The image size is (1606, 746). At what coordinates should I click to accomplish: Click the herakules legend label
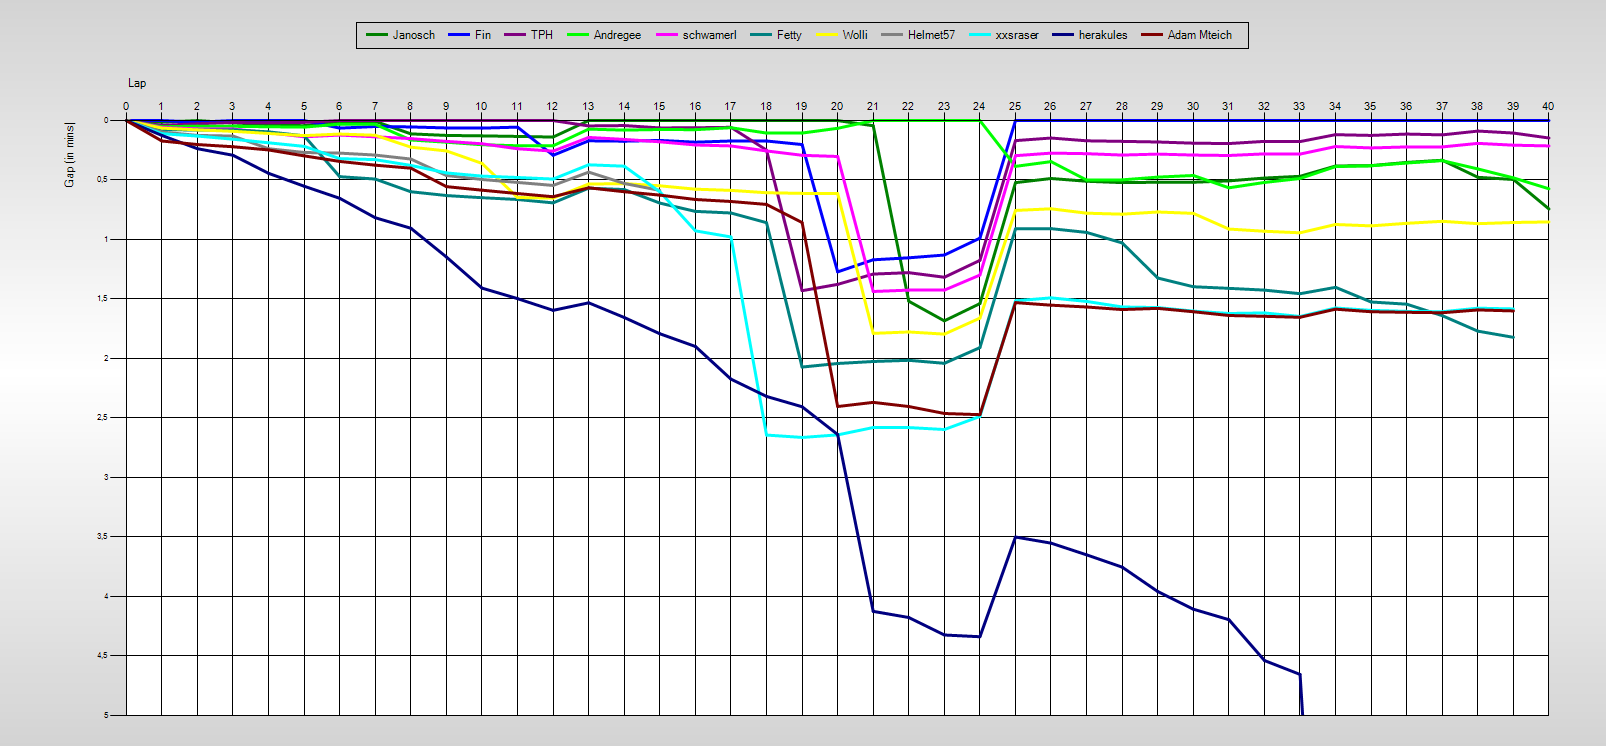(x=1103, y=35)
